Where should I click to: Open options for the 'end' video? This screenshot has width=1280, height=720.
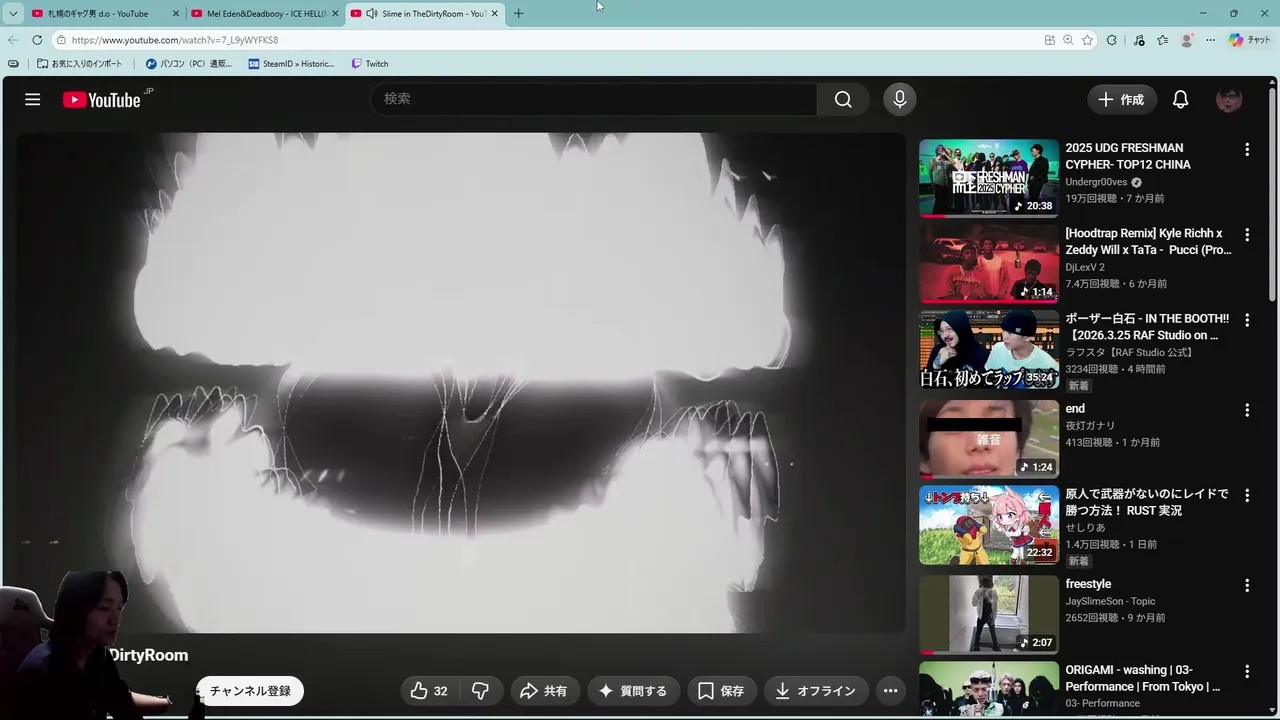point(1246,410)
